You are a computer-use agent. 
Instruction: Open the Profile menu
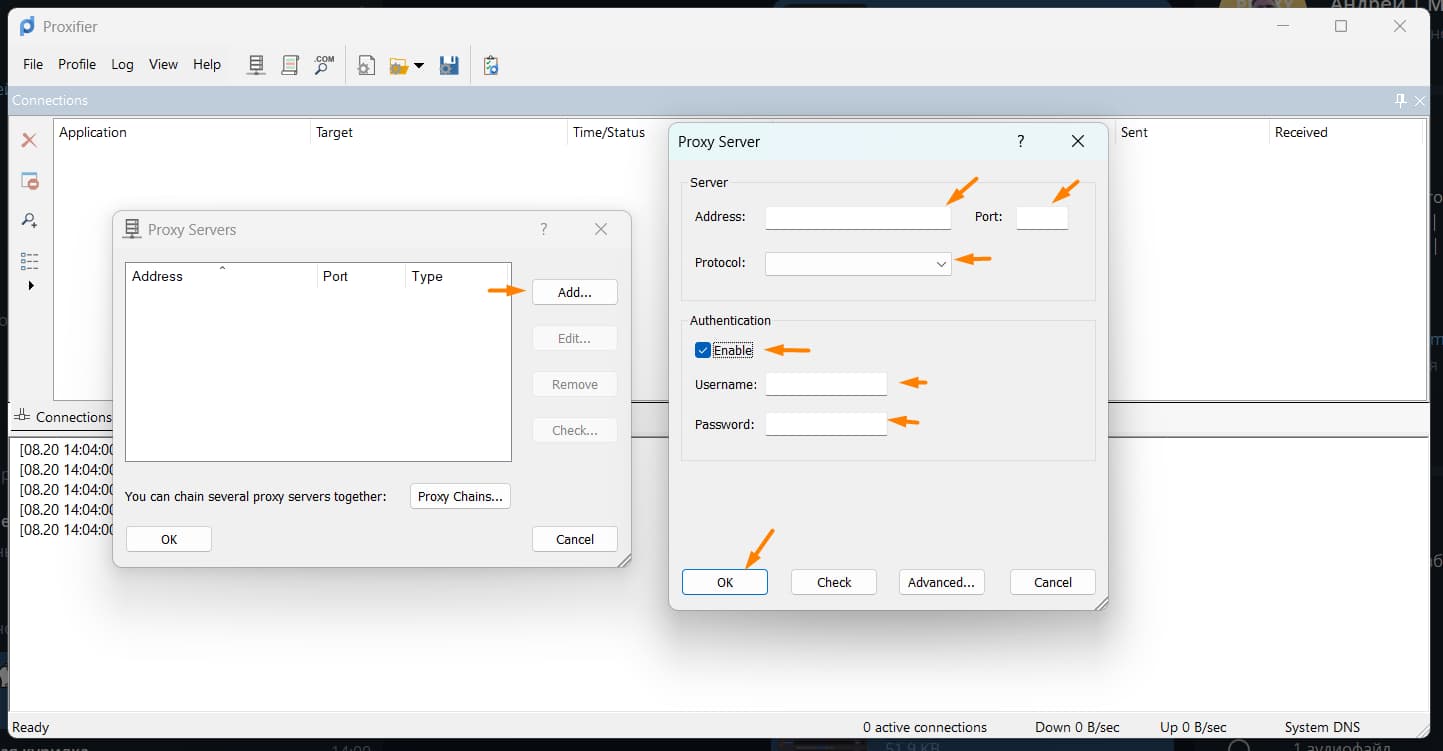click(x=77, y=64)
